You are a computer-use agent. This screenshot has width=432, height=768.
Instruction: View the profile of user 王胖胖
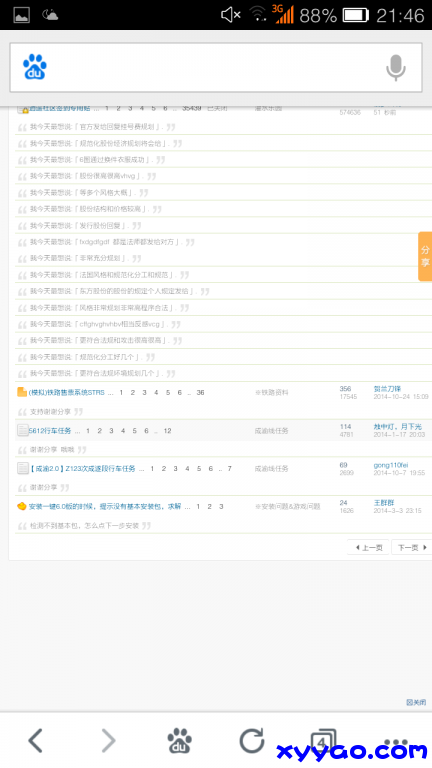click(x=384, y=503)
